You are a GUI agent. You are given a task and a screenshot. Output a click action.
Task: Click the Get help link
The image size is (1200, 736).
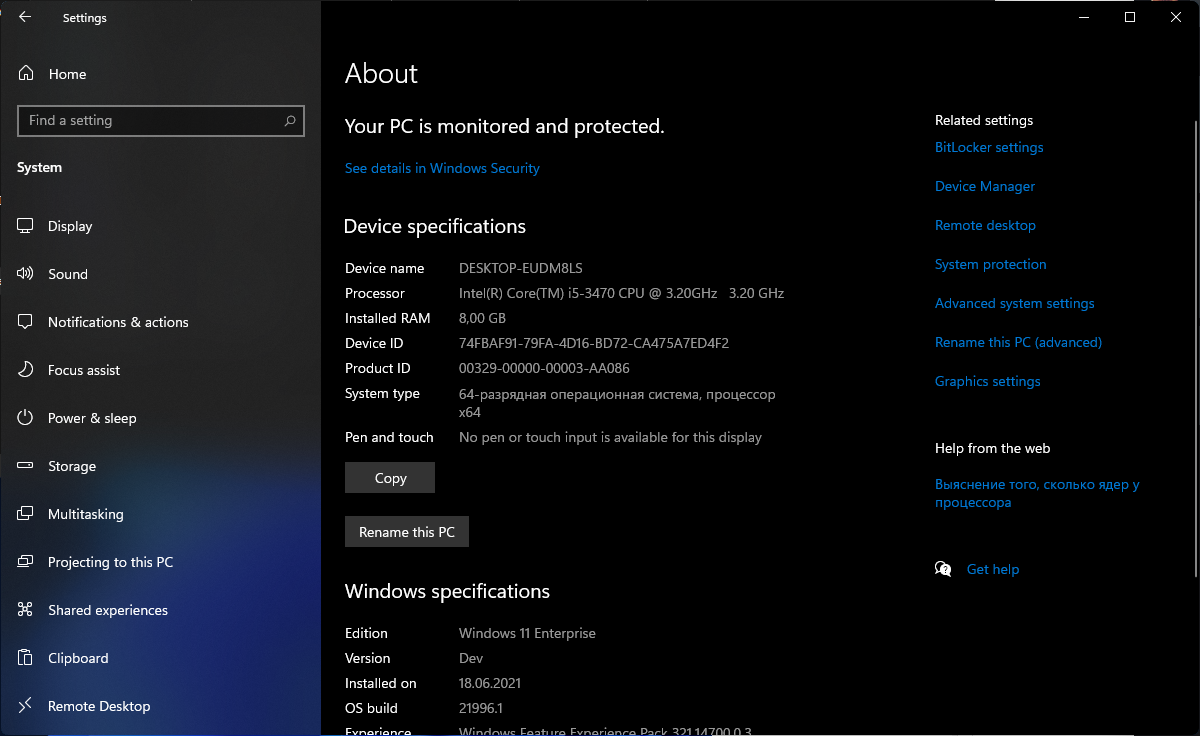tap(993, 569)
